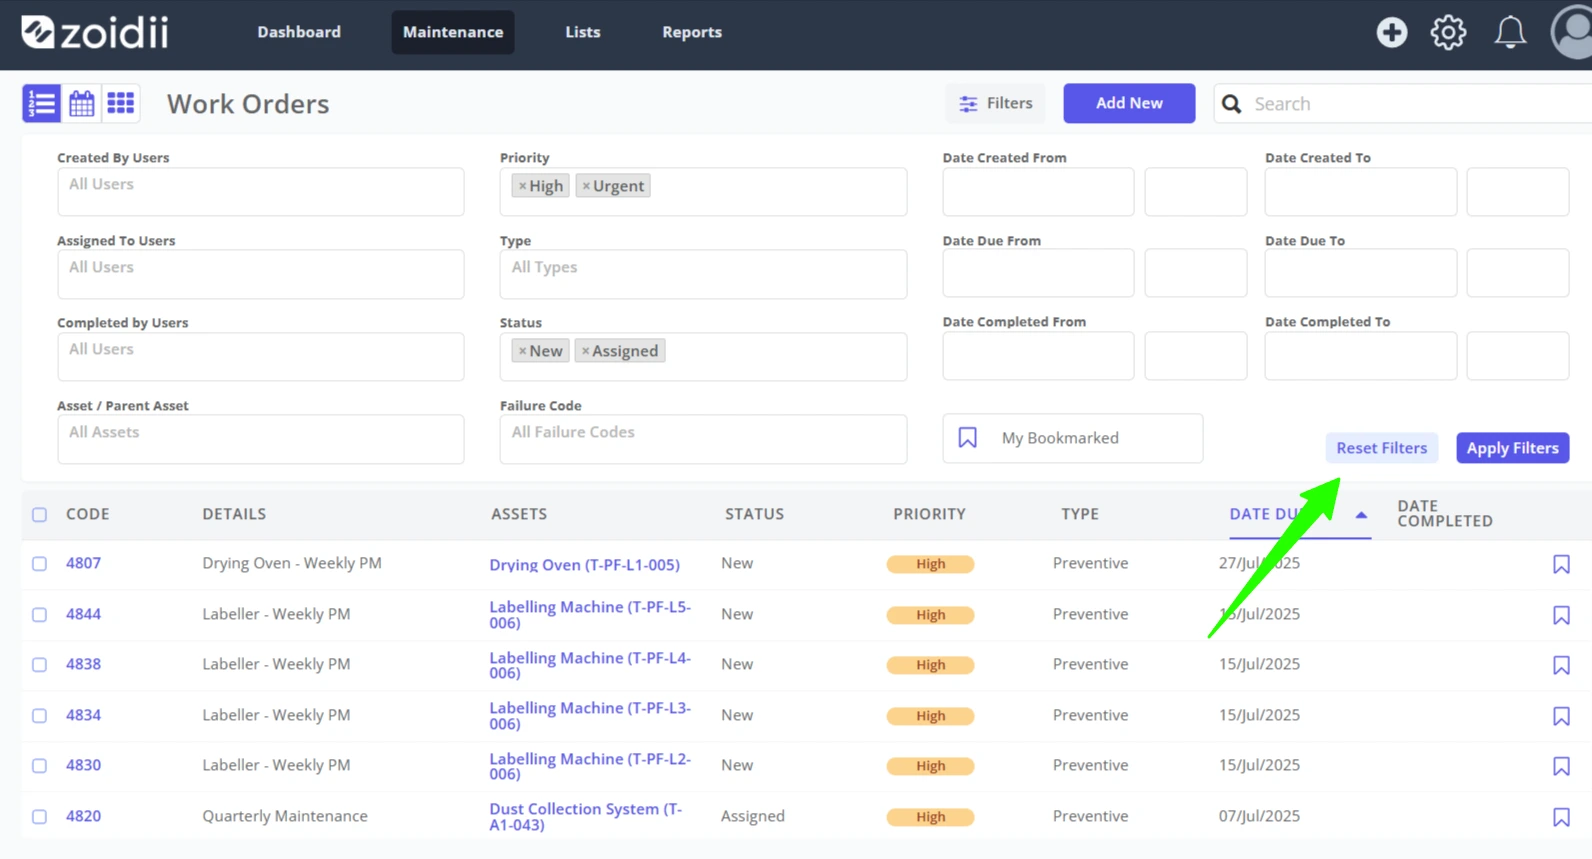
Task: Sort by the TYPE column header
Action: [x=1080, y=514]
